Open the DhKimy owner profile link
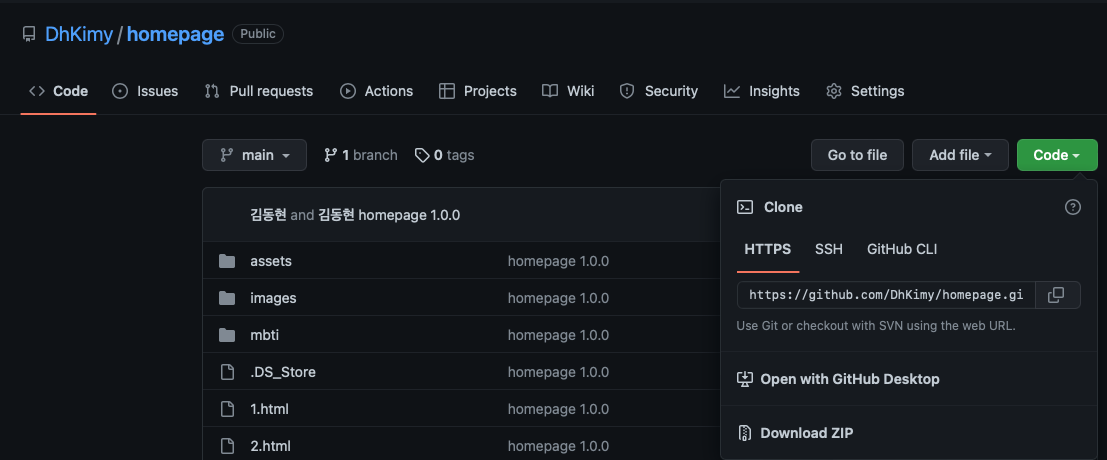Screen dimensions: 1107x460 [x=78, y=34]
